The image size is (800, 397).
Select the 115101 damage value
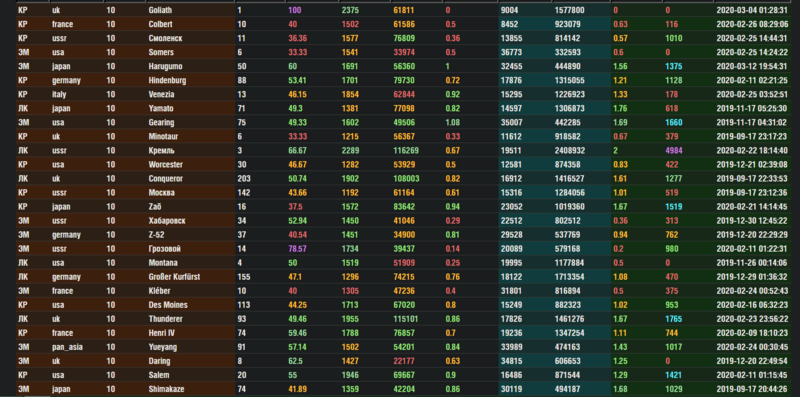[406, 319]
